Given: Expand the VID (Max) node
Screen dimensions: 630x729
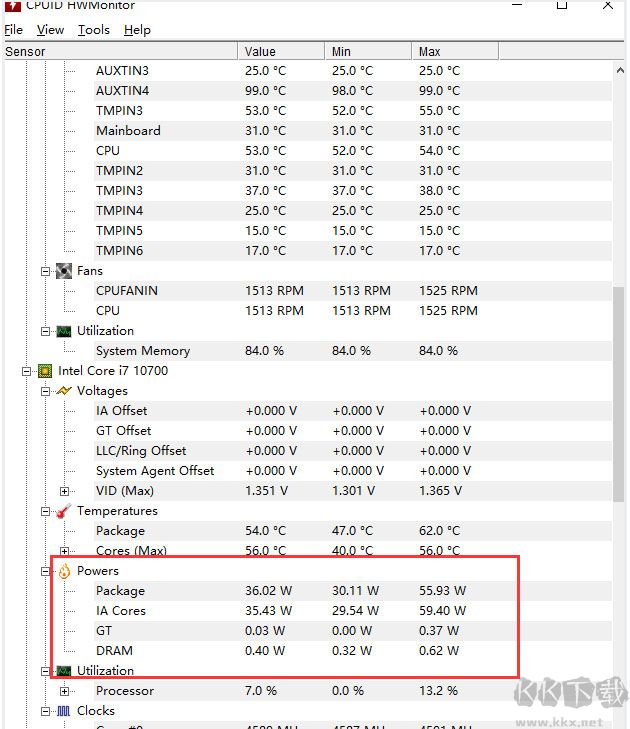Looking at the screenshot, I should pos(64,491).
